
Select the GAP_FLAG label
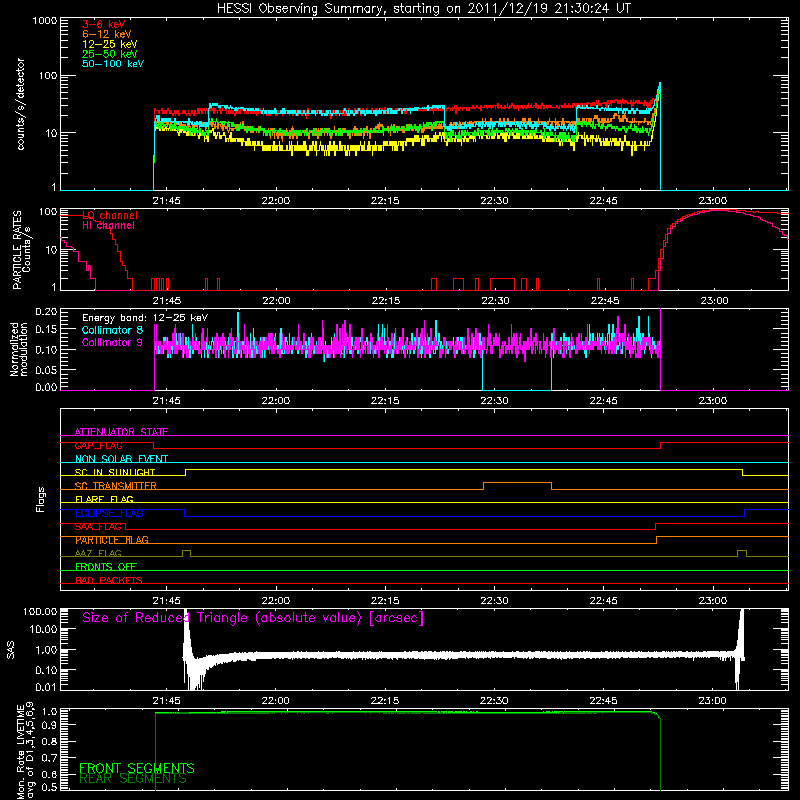[x=99, y=445]
